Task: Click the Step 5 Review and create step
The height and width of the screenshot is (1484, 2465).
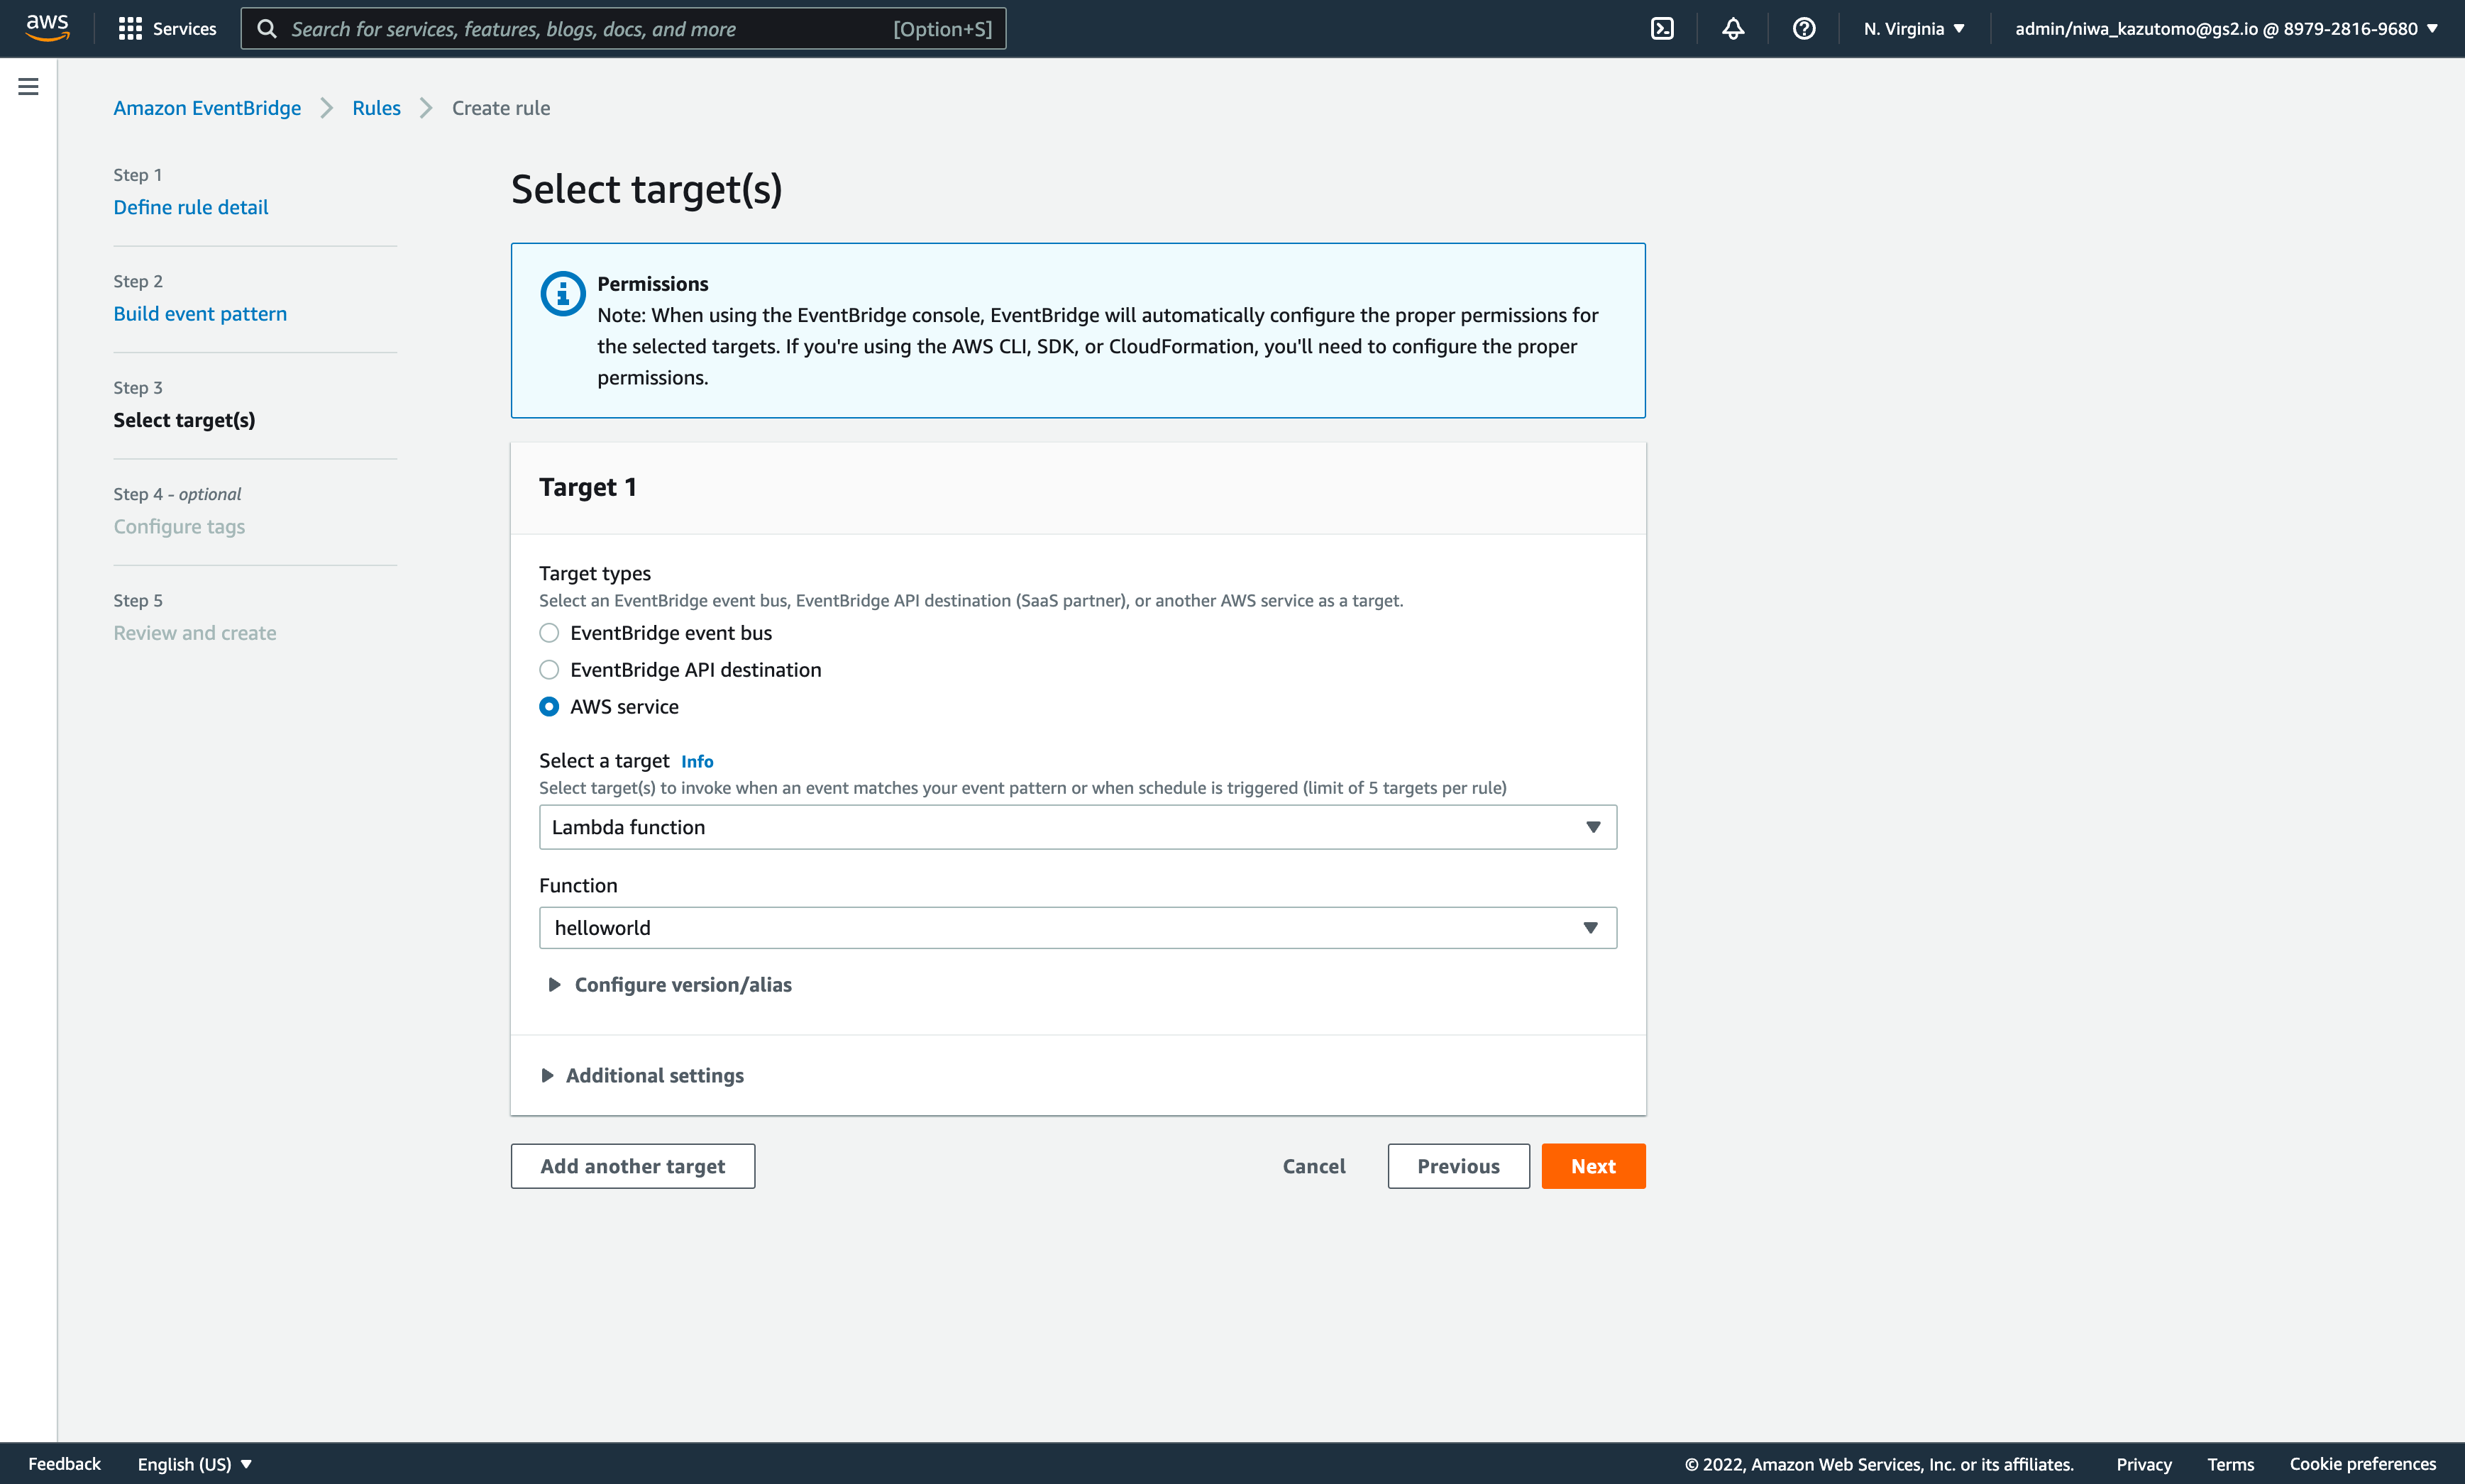Action: click(x=195, y=633)
